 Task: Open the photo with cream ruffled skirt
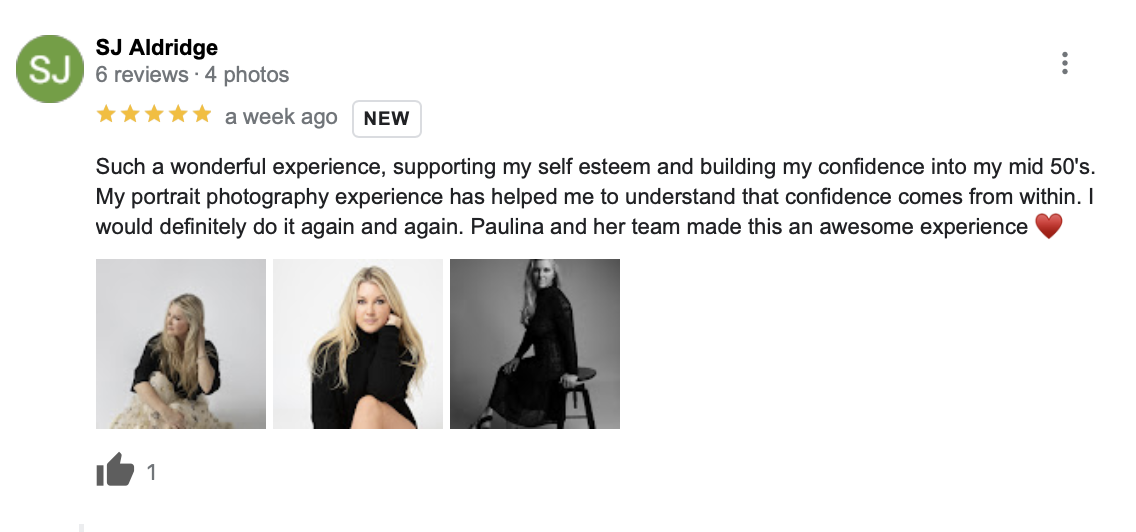181,344
